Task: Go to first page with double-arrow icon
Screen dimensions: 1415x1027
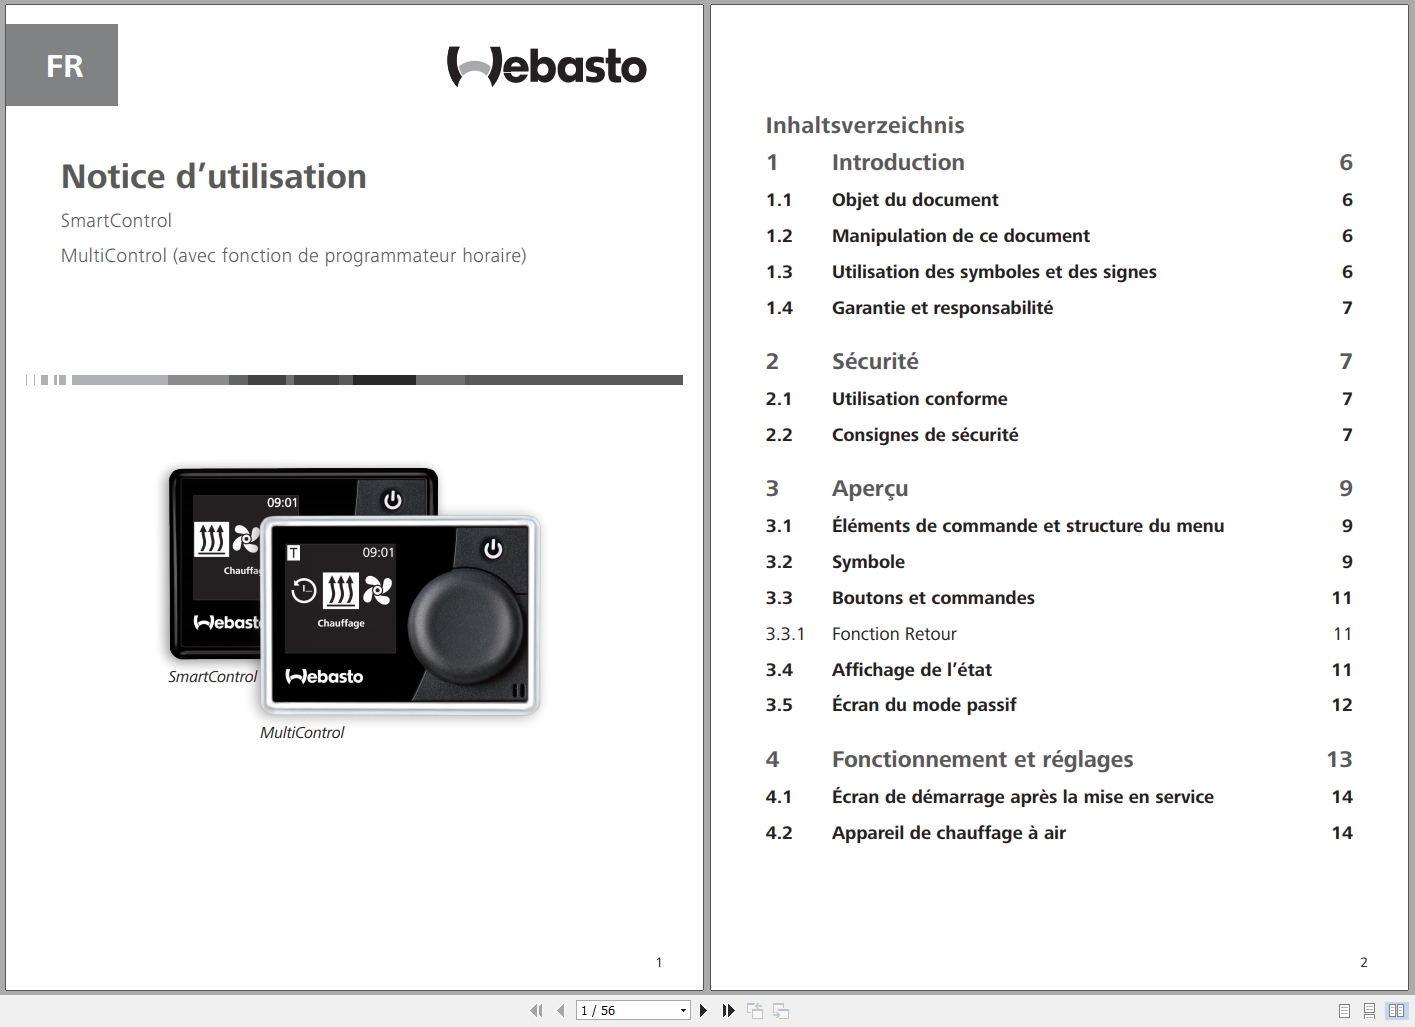Action: [537, 1010]
